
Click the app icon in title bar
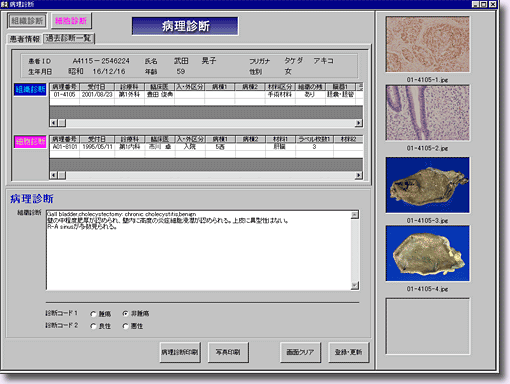click(4, 4)
